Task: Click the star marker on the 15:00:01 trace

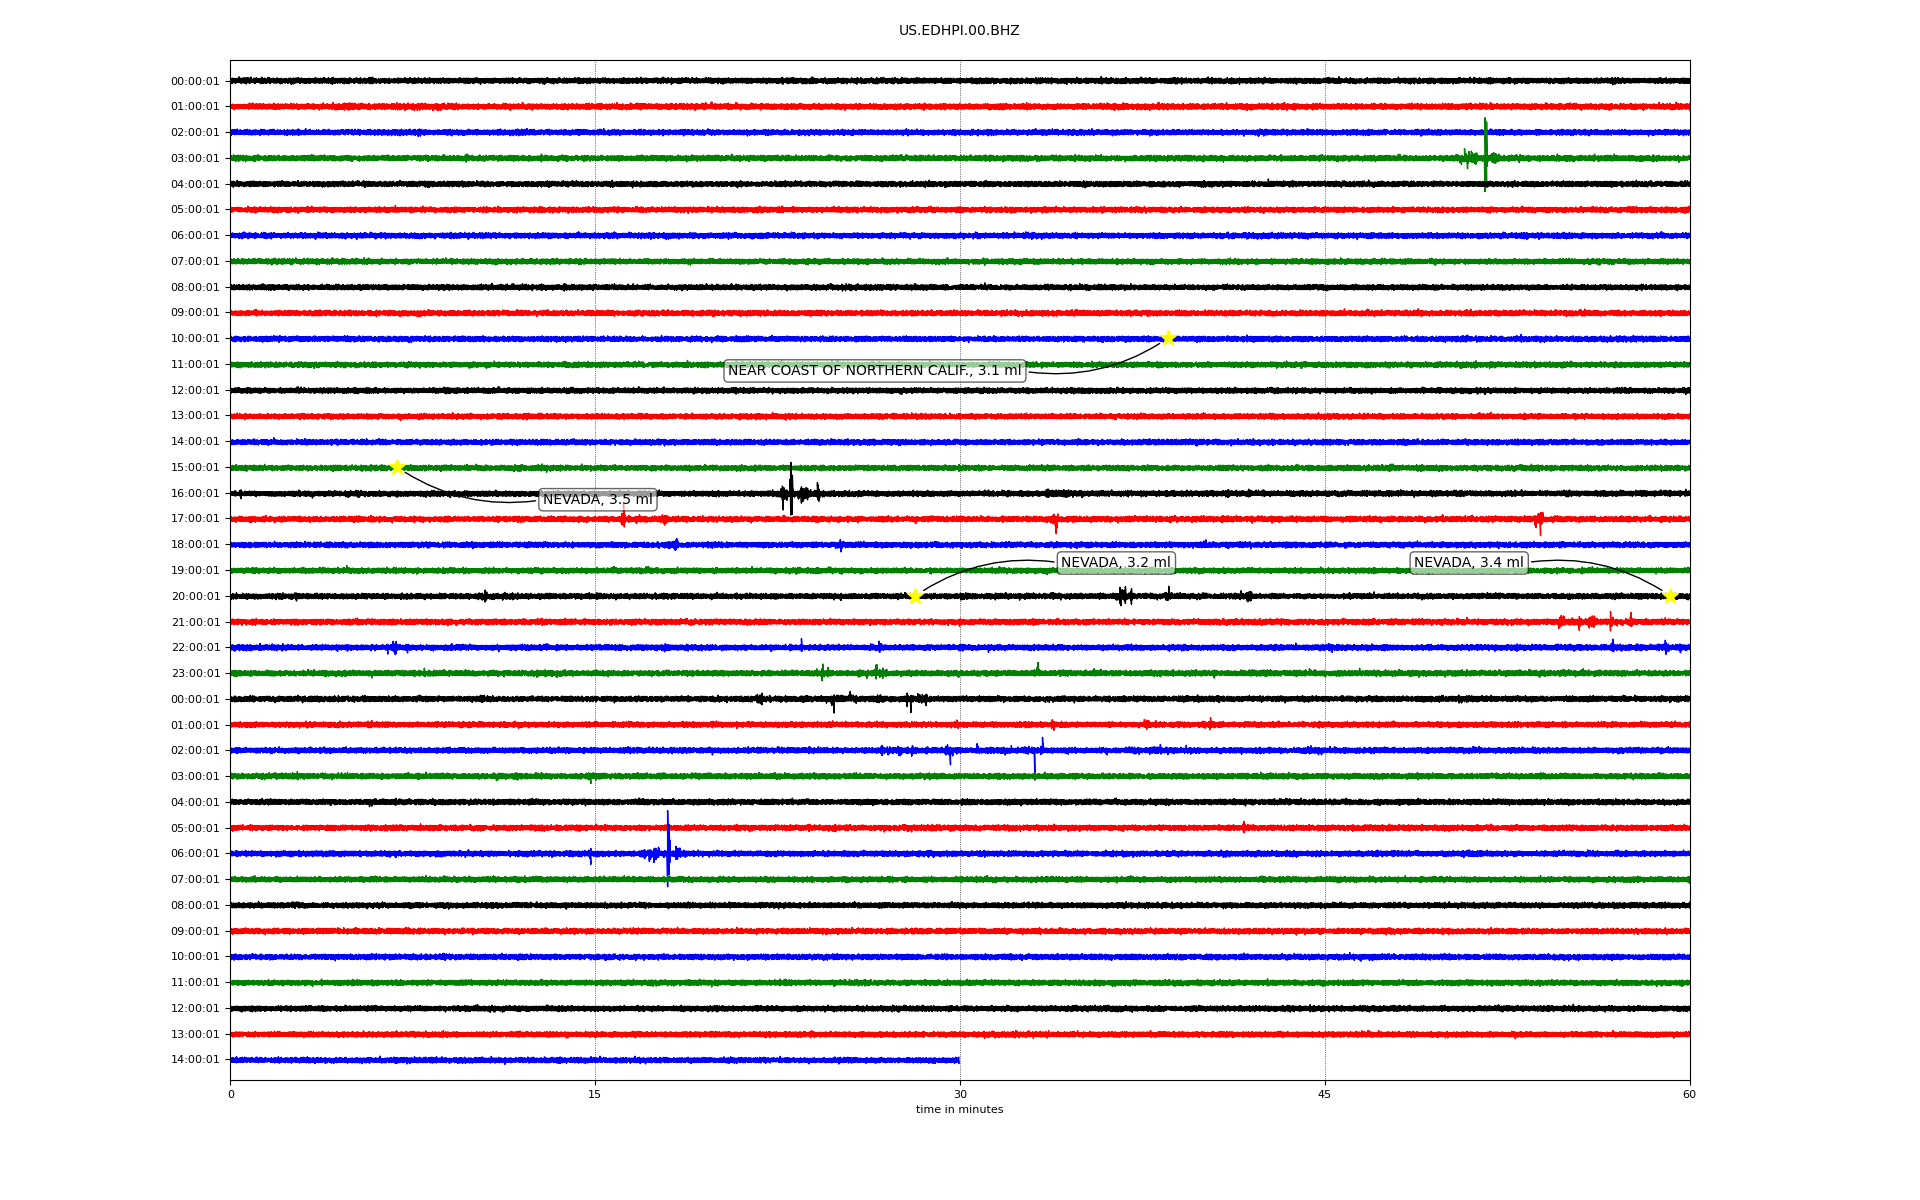Action: click(397, 467)
